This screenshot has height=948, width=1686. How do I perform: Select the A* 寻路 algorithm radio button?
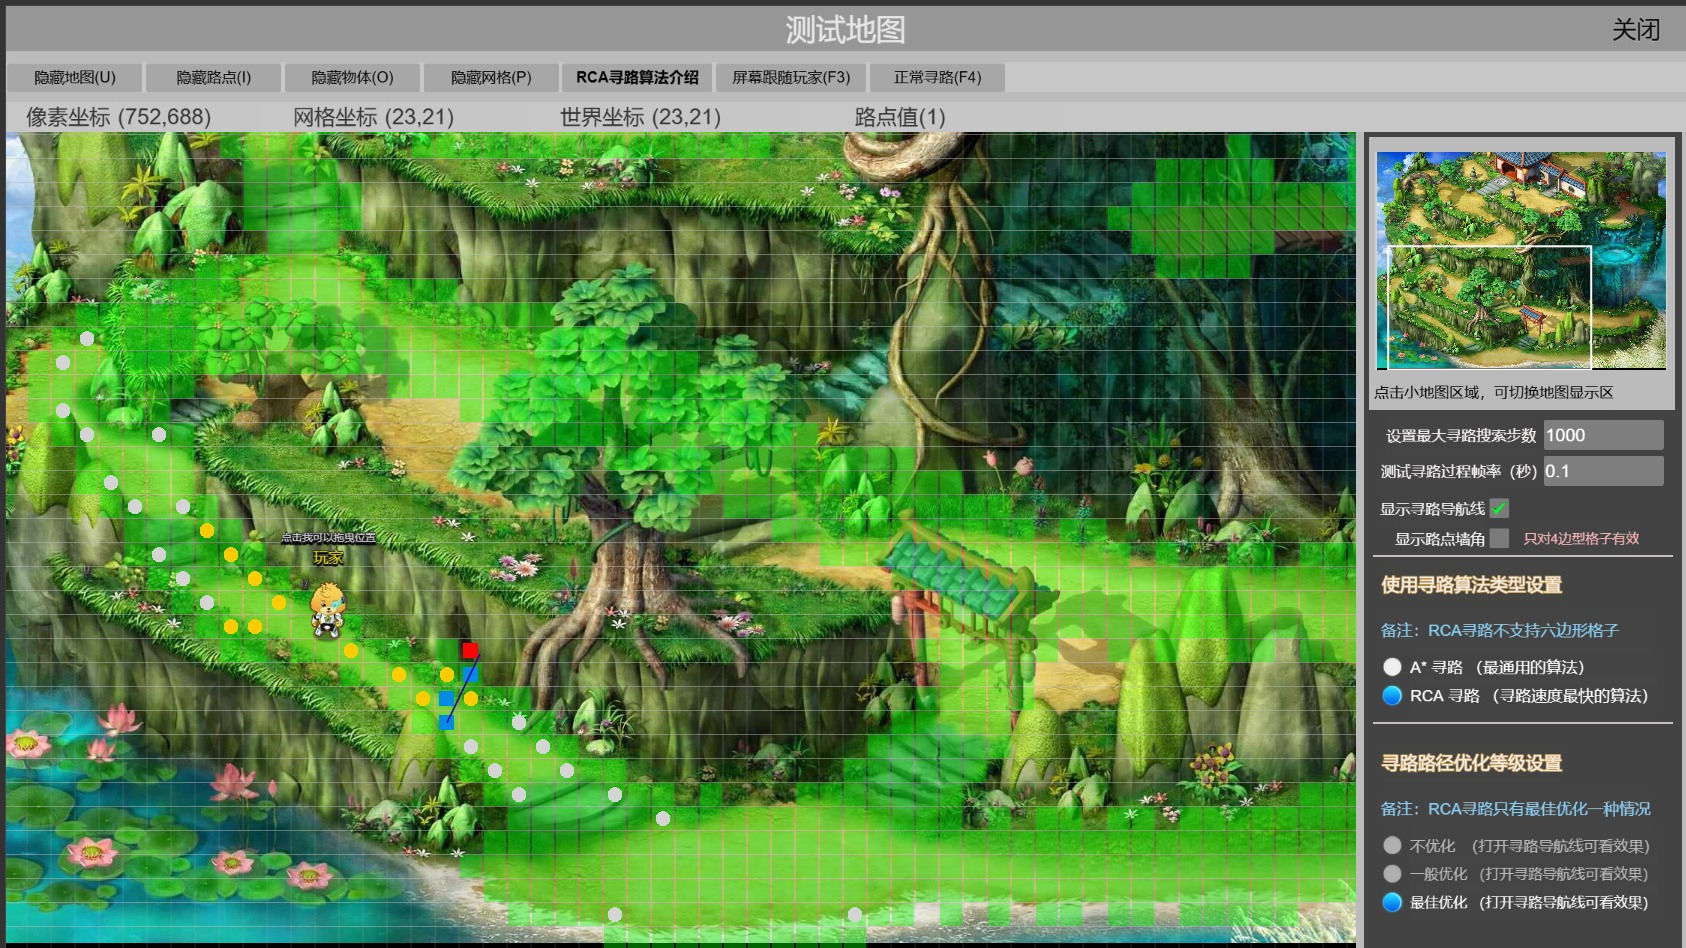(1392, 667)
